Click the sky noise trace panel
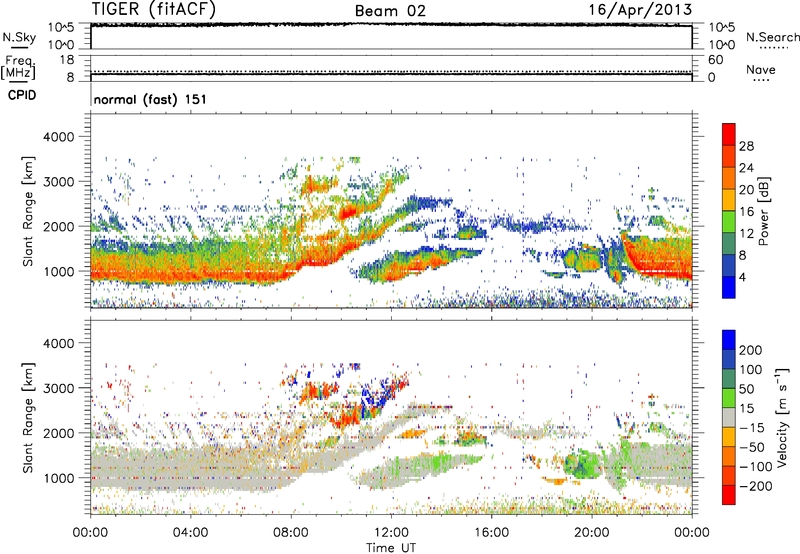Image resolution: width=800 pixels, height=554 pixels. click(391, 36)
